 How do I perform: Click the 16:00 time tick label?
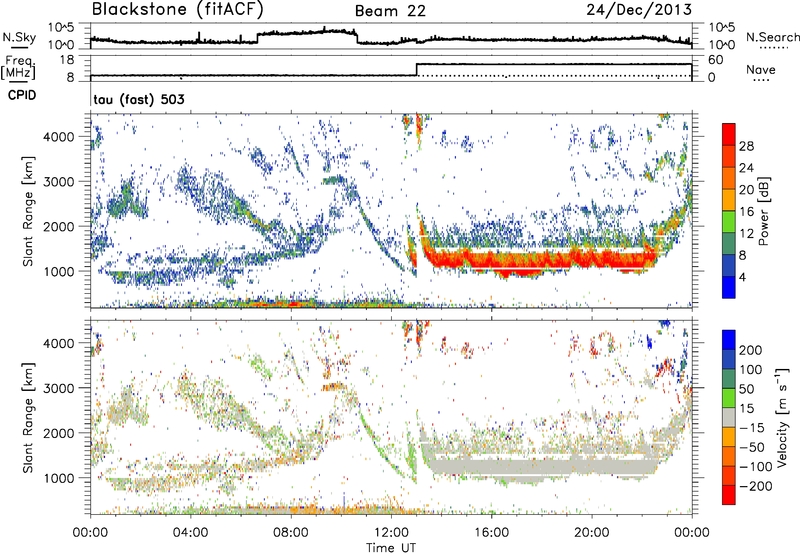coord(491,533)
